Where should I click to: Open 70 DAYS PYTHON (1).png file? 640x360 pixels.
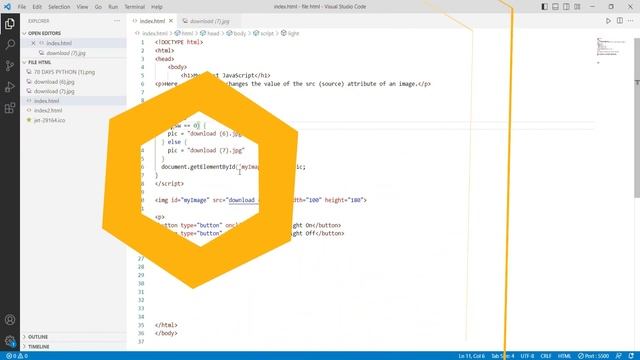64,72
